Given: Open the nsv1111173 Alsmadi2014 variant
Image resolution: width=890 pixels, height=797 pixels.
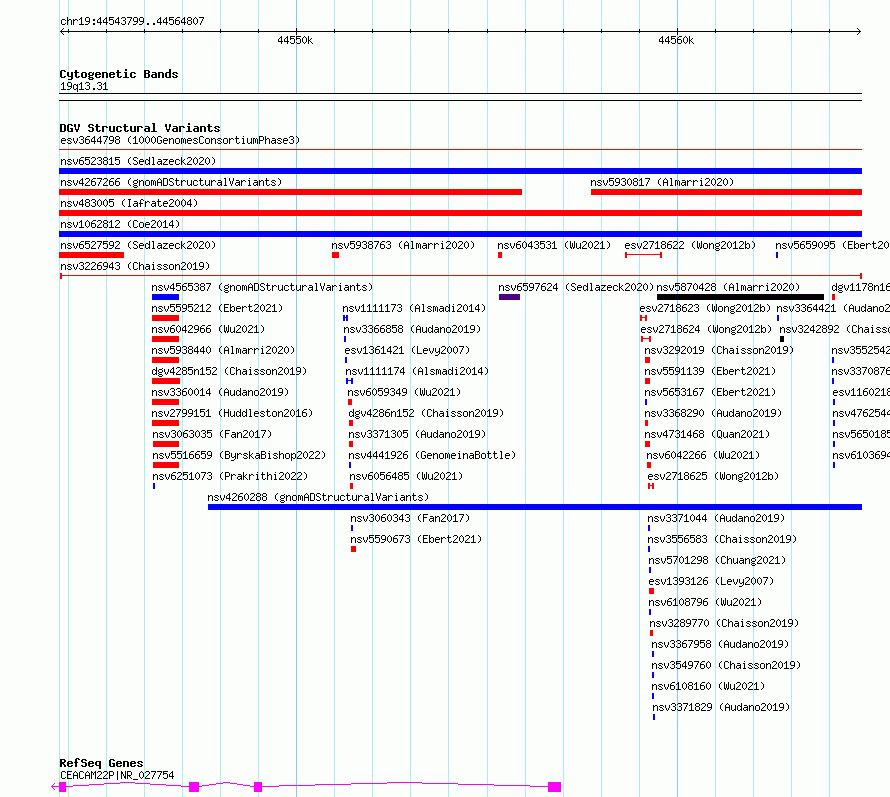Looking at the screenshot, I should (414, 308).
